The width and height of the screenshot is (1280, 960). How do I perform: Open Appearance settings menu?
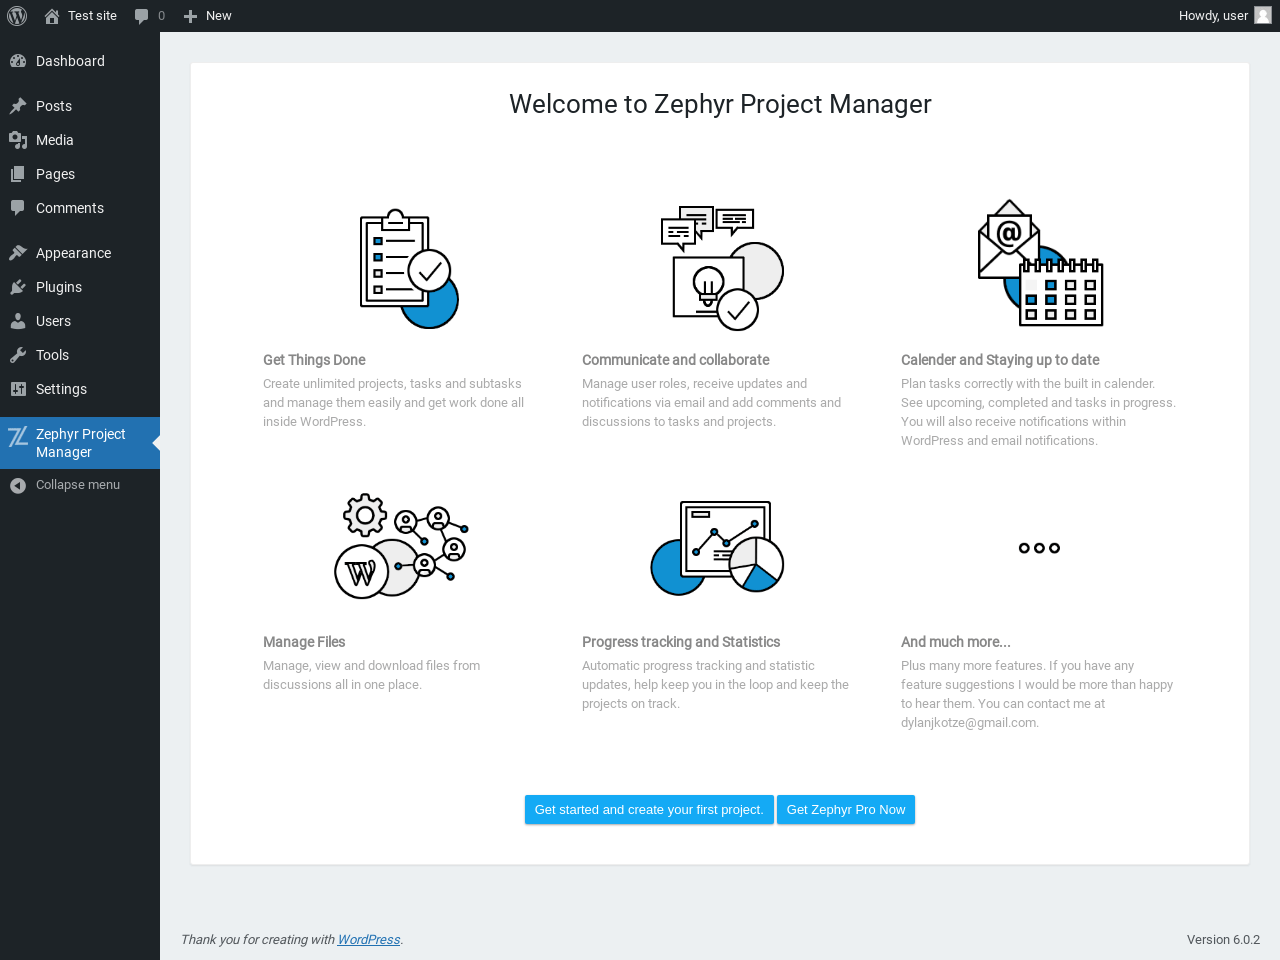(80, 253)
